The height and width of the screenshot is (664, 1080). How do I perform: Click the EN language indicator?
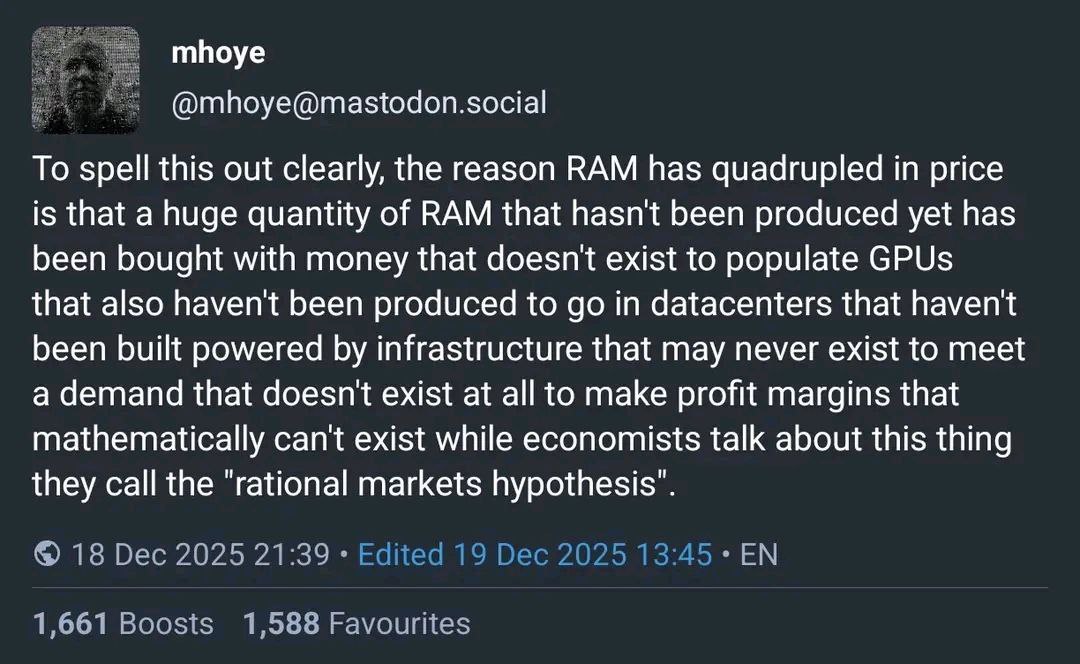coord(758,554)
